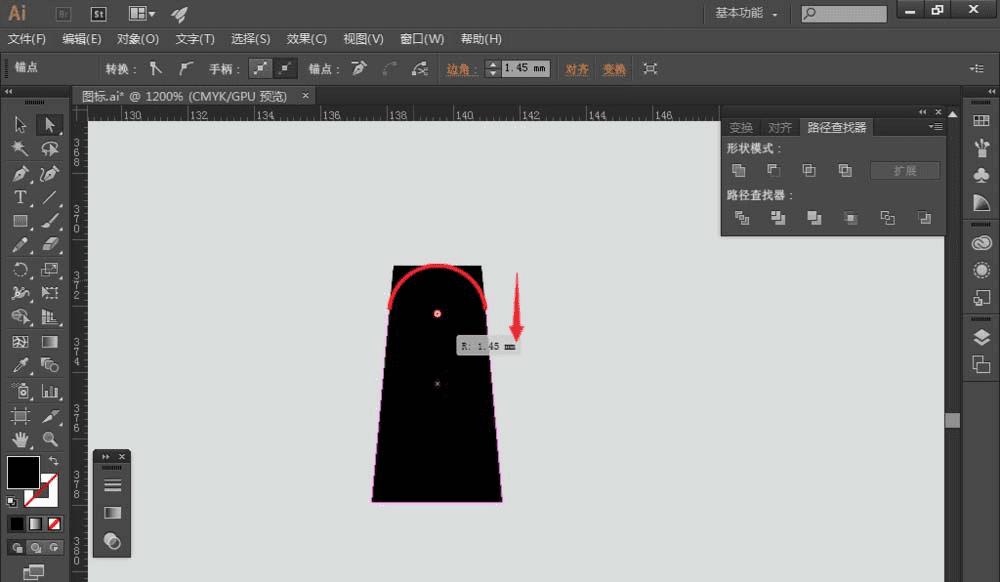Select the Rectangle tool
Viewport: 1000px width, 582px height.
coord(20,221)
